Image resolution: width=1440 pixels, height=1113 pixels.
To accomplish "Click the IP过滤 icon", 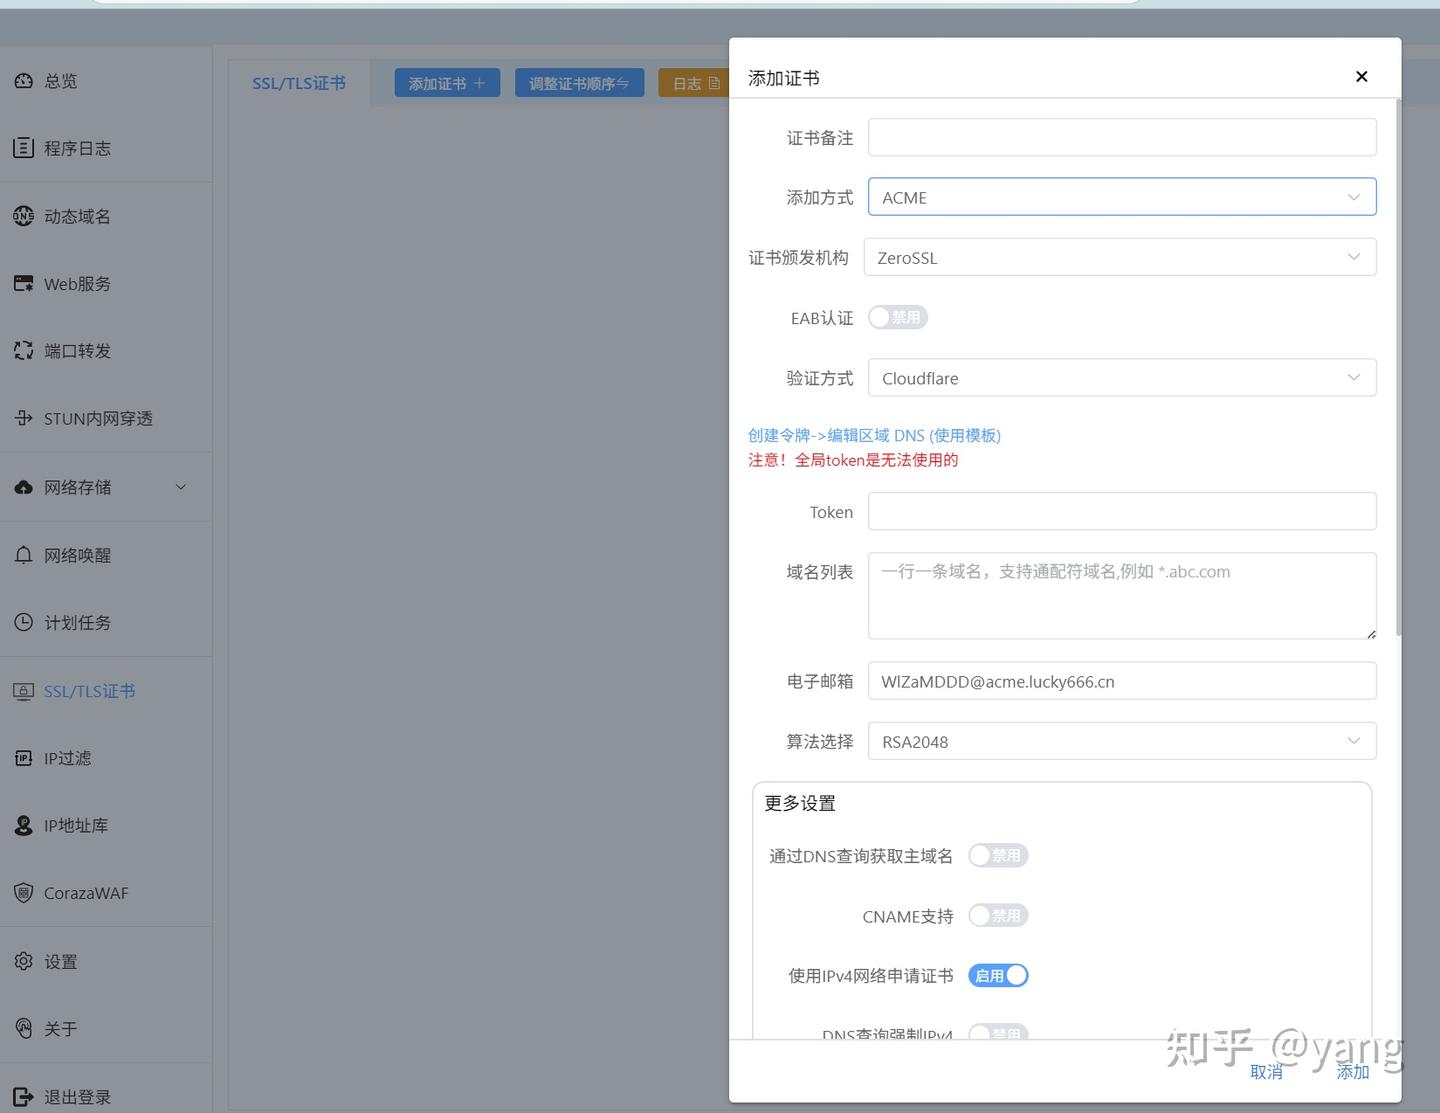I will pyautogui.click(x=24, y=758).
